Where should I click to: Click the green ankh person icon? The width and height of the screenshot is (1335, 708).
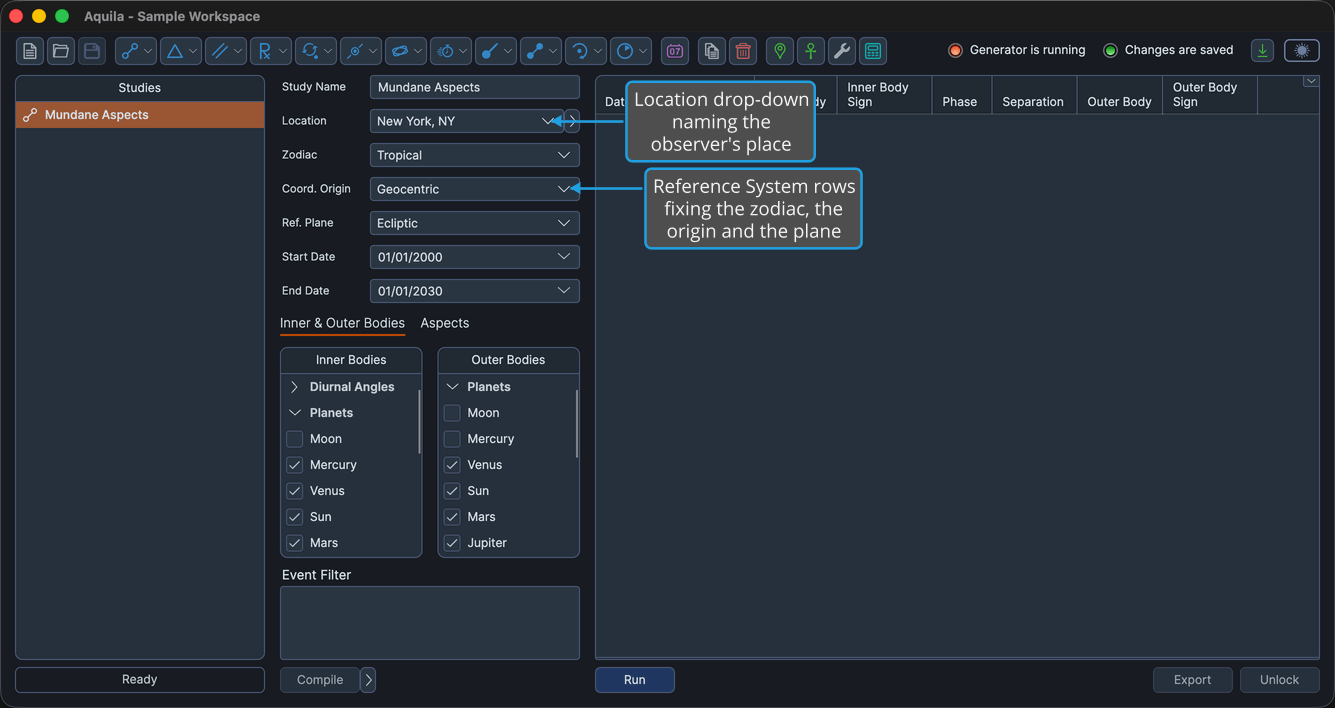(x=811, y=51)
